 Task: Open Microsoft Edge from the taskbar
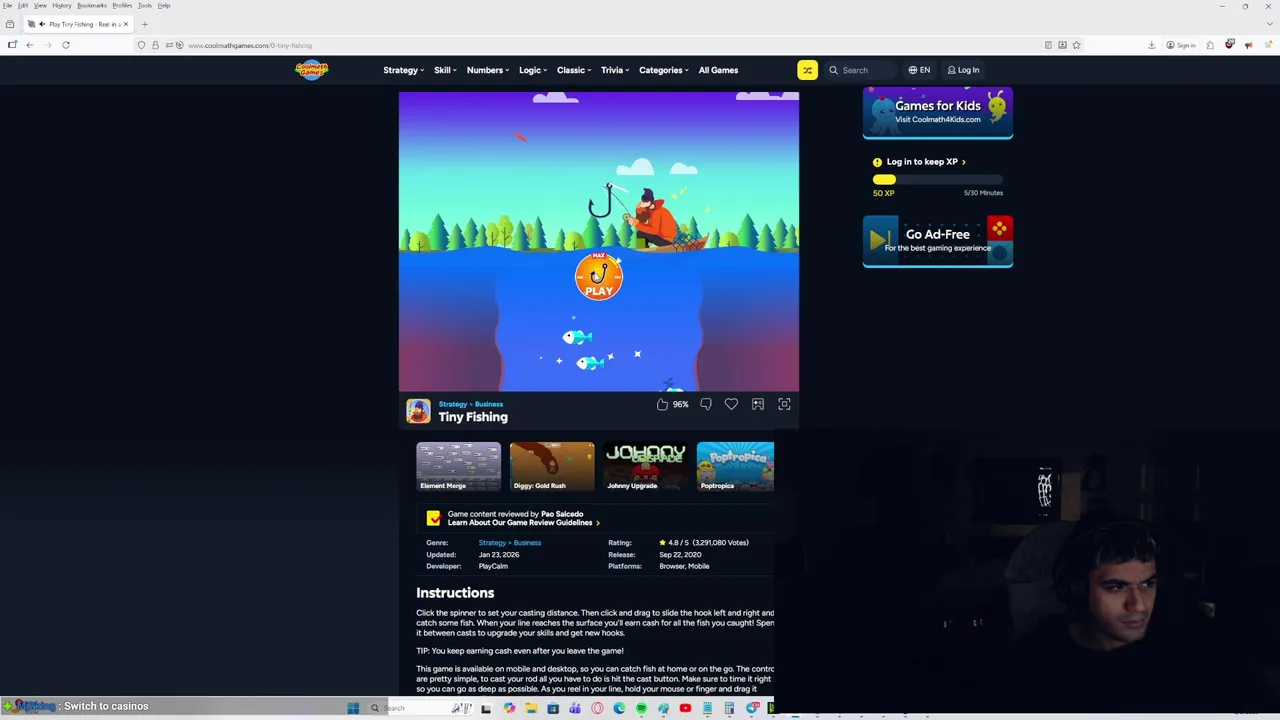(x=618, y=708)
